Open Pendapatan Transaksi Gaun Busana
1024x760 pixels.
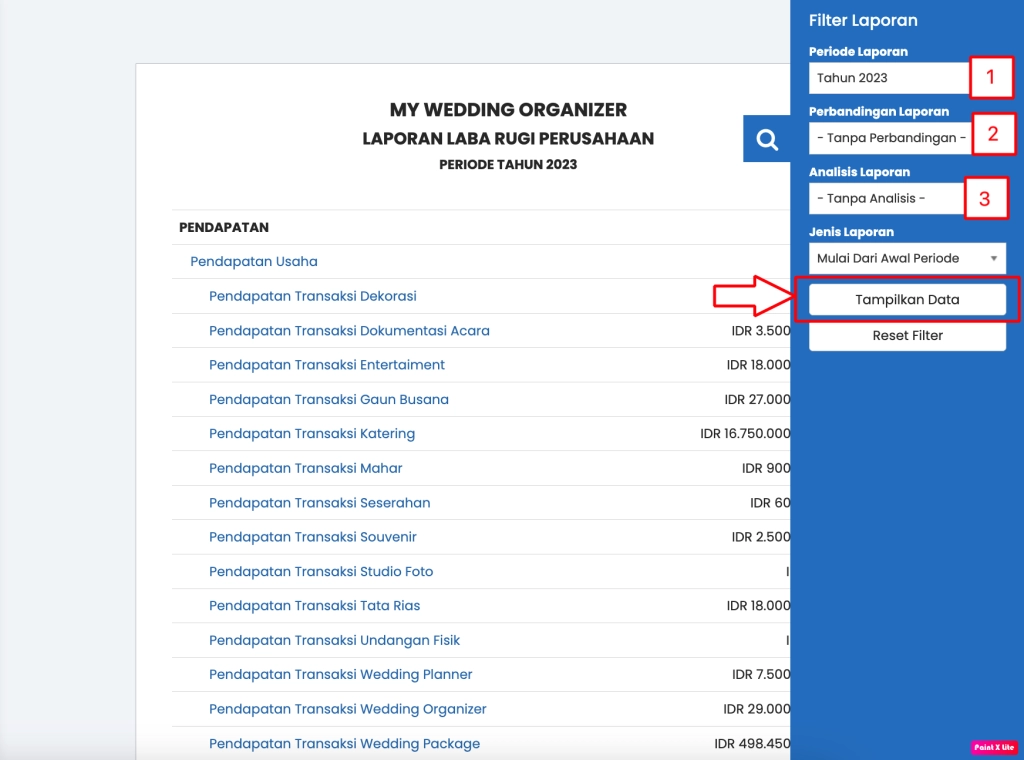(328, 400)
